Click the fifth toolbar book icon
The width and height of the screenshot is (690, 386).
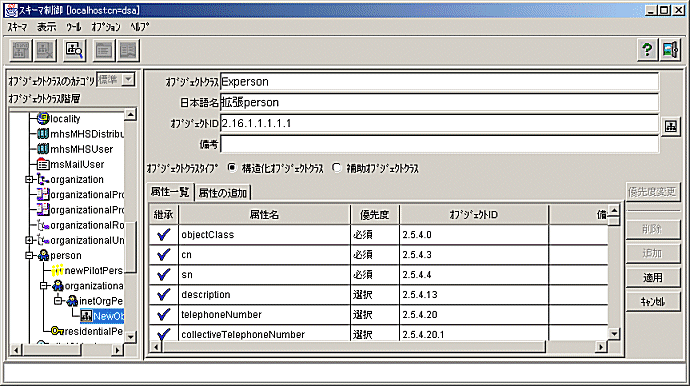tap(128, 50)
